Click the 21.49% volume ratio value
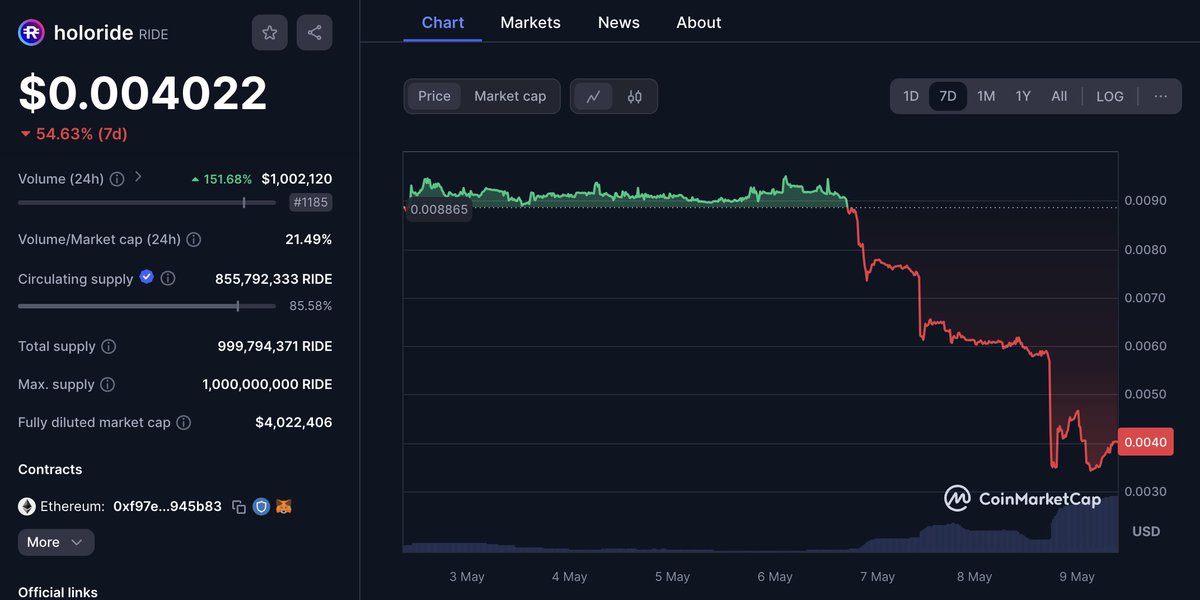Image resolution: width=1200 pixels, height=600 pixels. tap(309, 240)
